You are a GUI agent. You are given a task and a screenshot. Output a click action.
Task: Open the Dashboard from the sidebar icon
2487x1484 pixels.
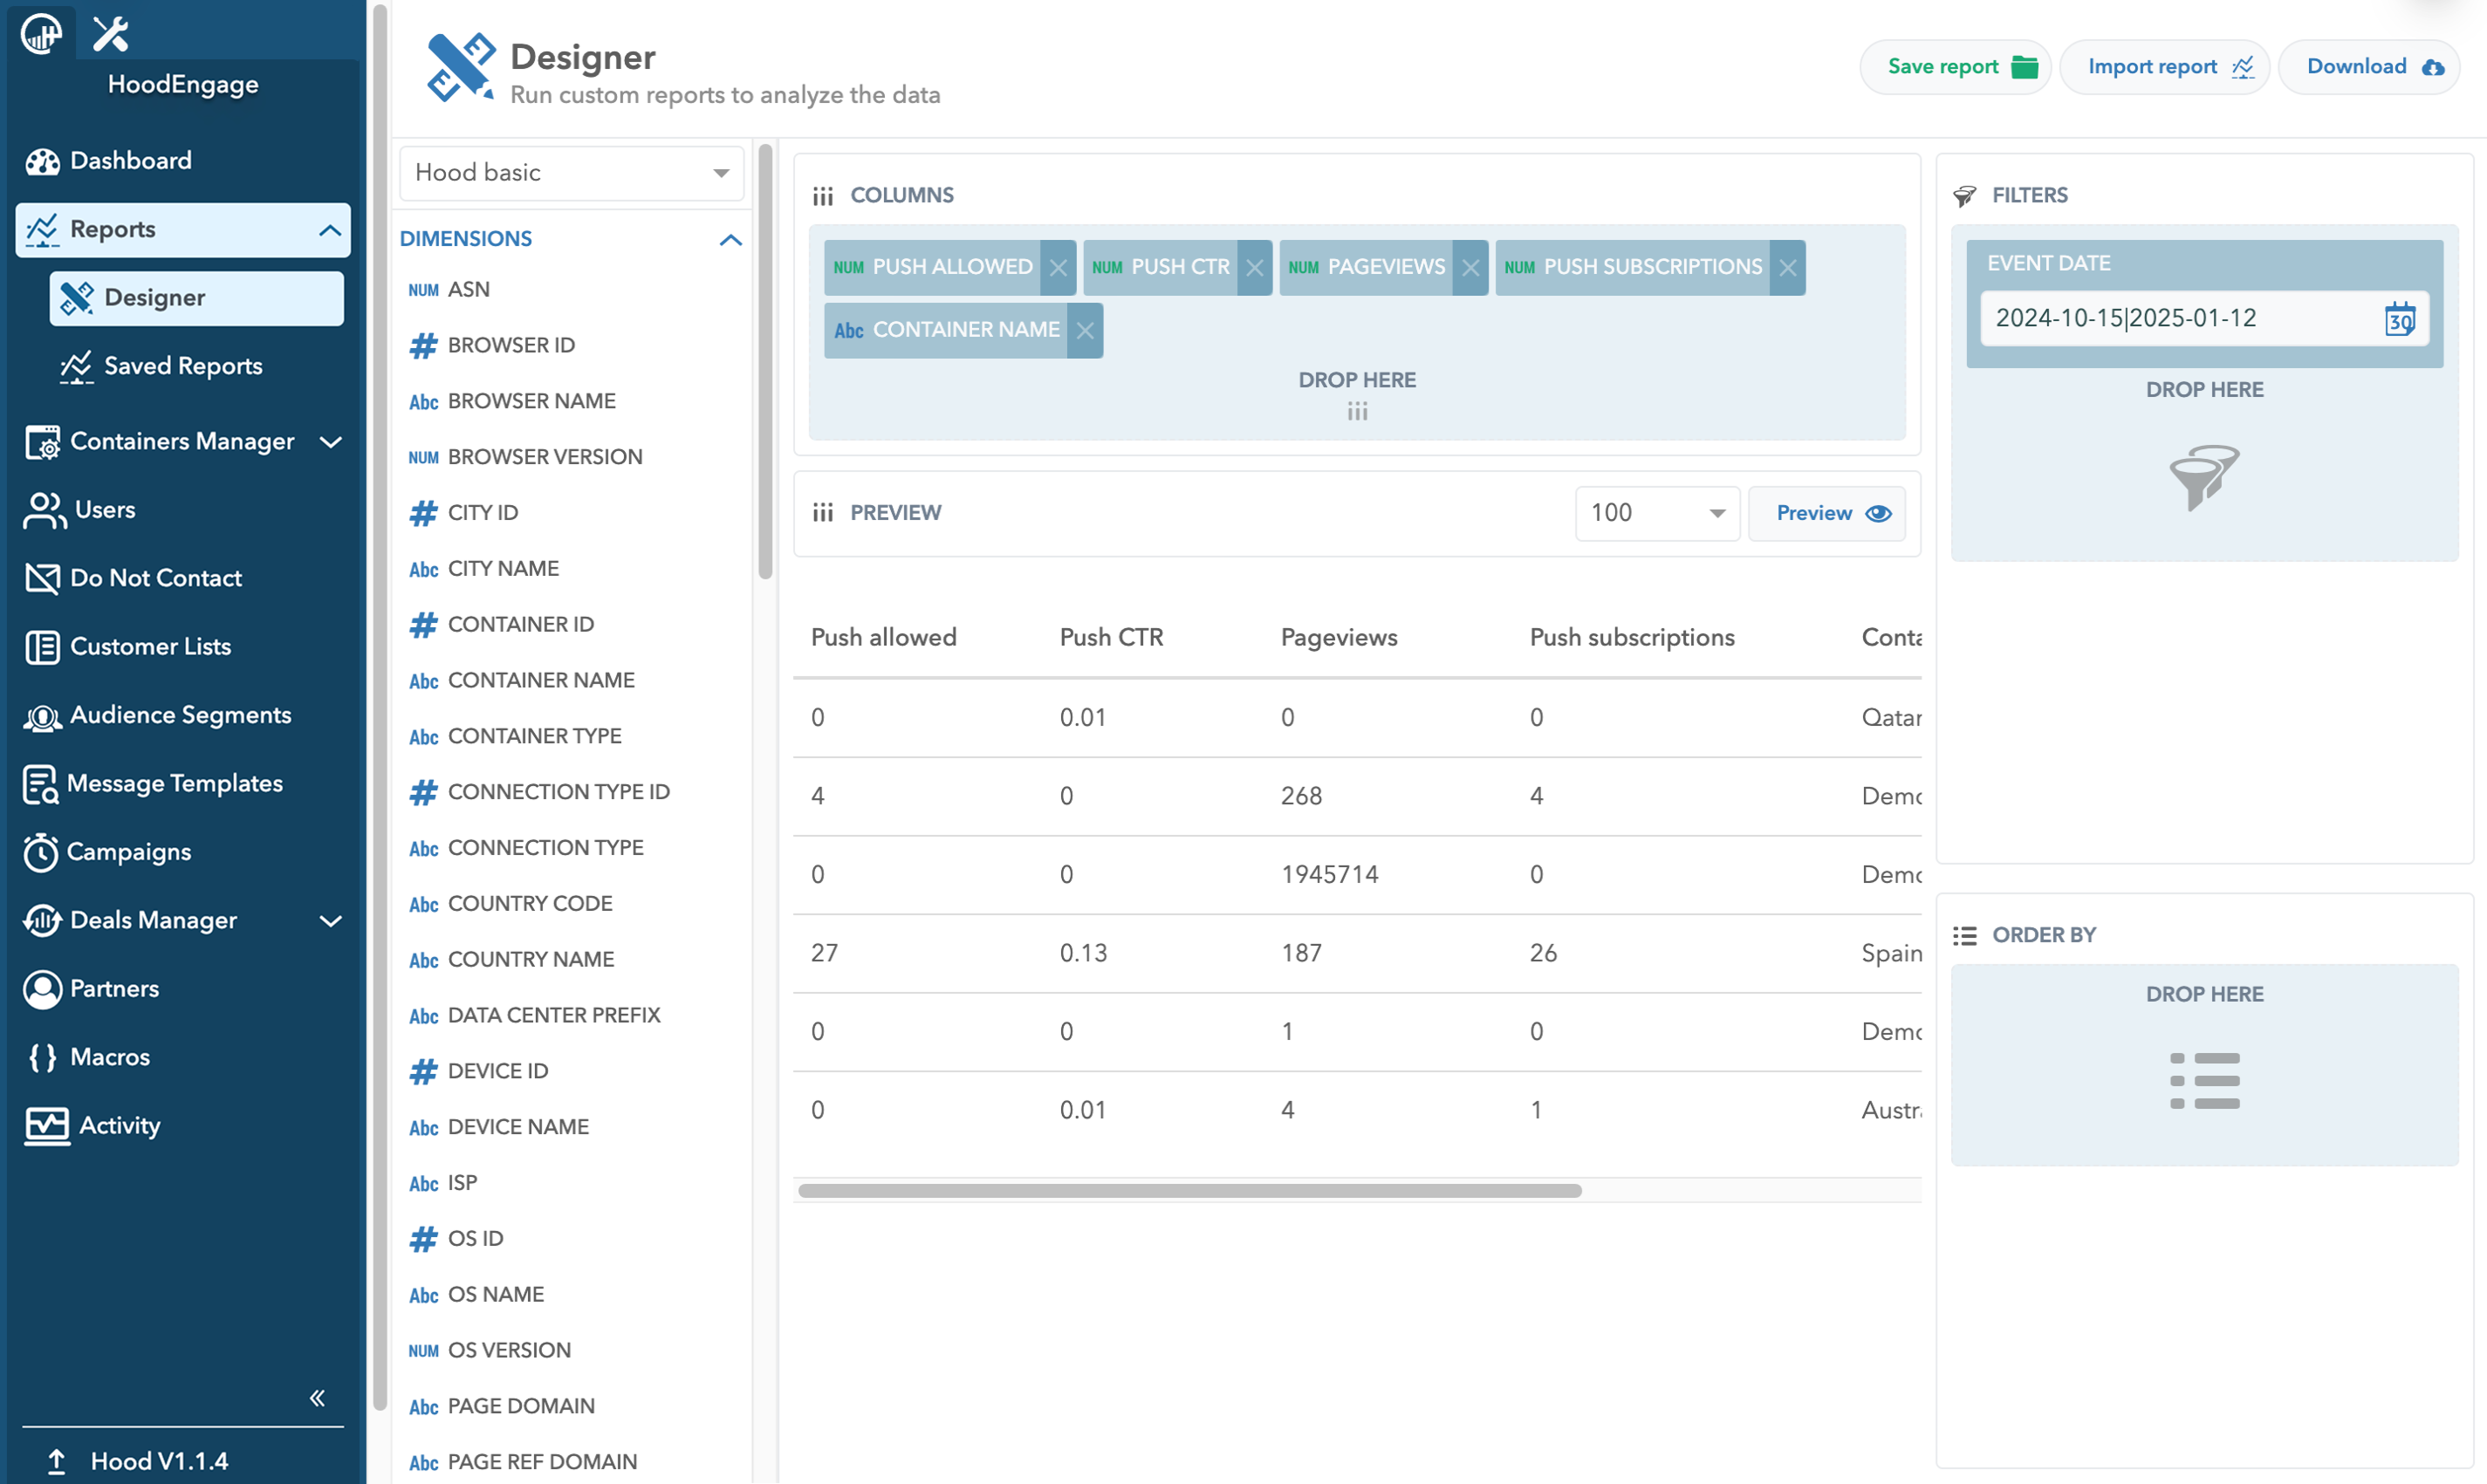42,161
